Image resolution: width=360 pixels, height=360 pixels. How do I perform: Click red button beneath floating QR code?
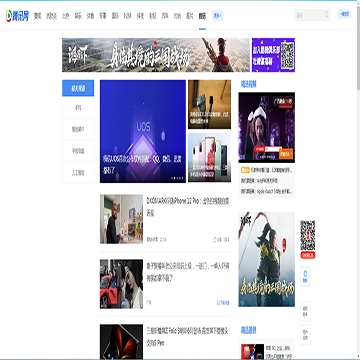[x=308, y=255]
